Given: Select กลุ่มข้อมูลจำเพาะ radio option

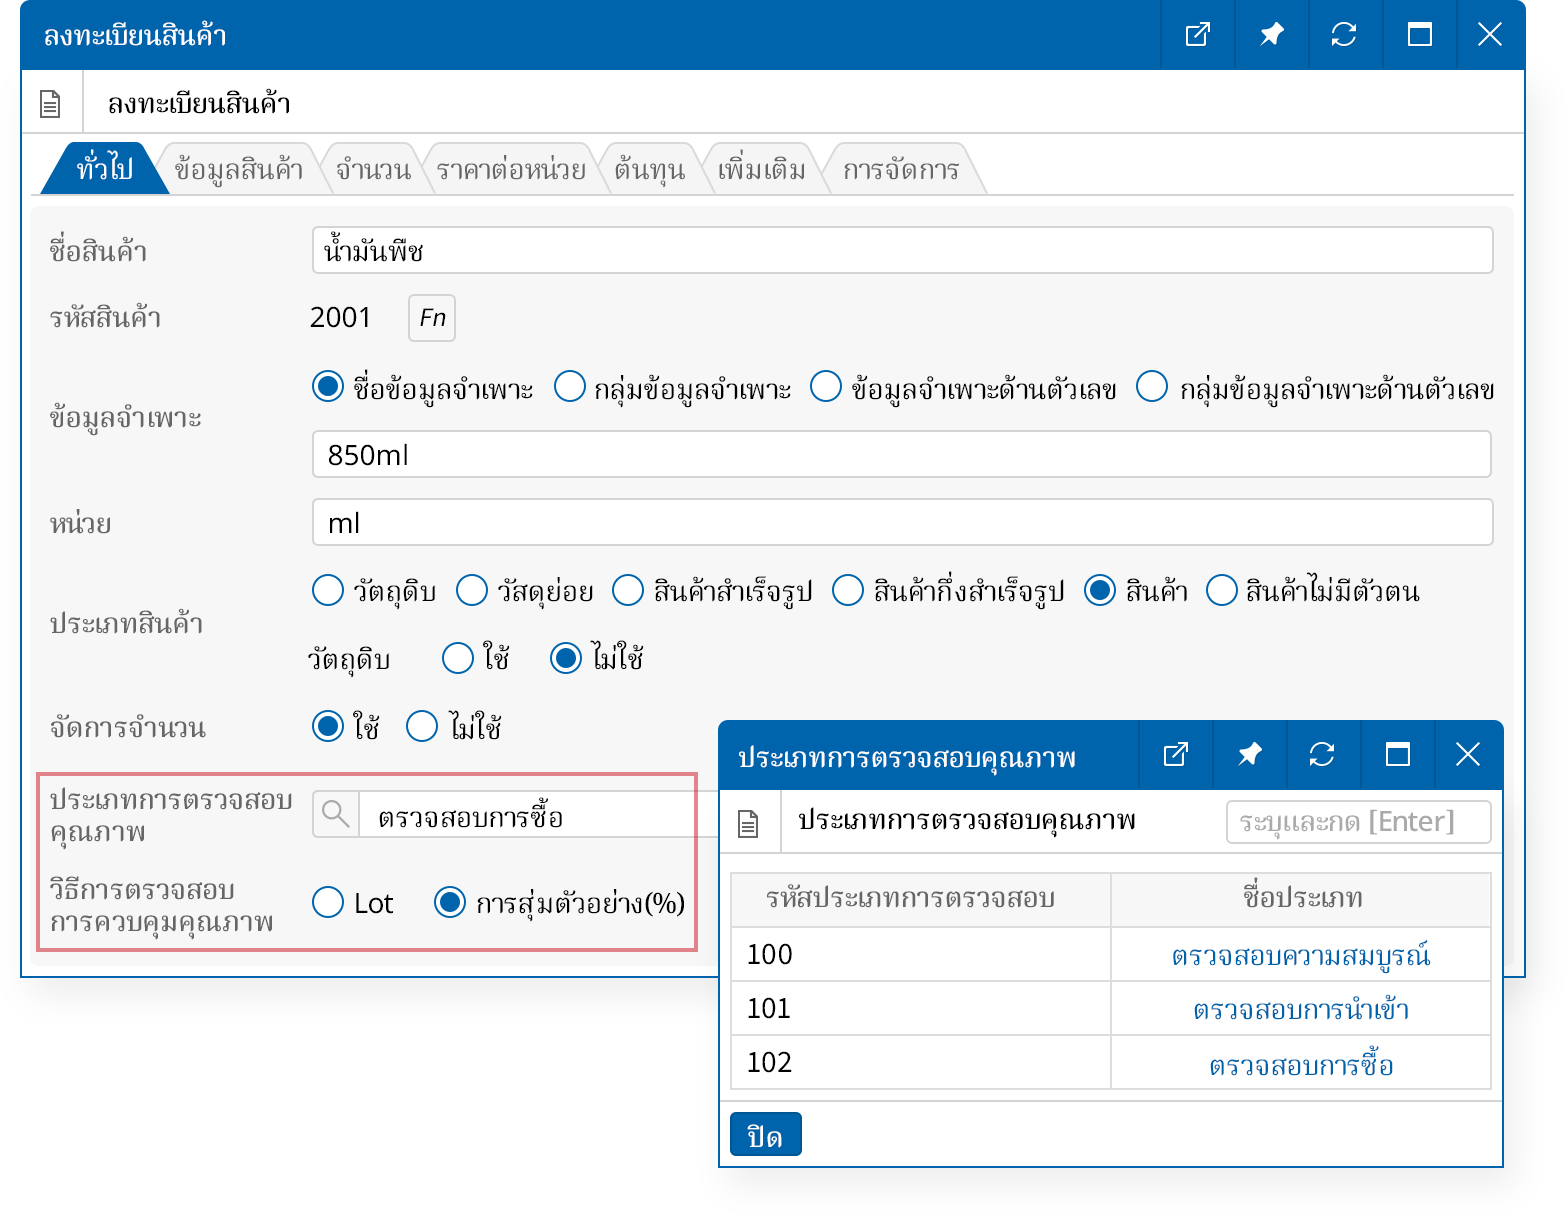Looking at the screenshot, I should pos(570,387).
